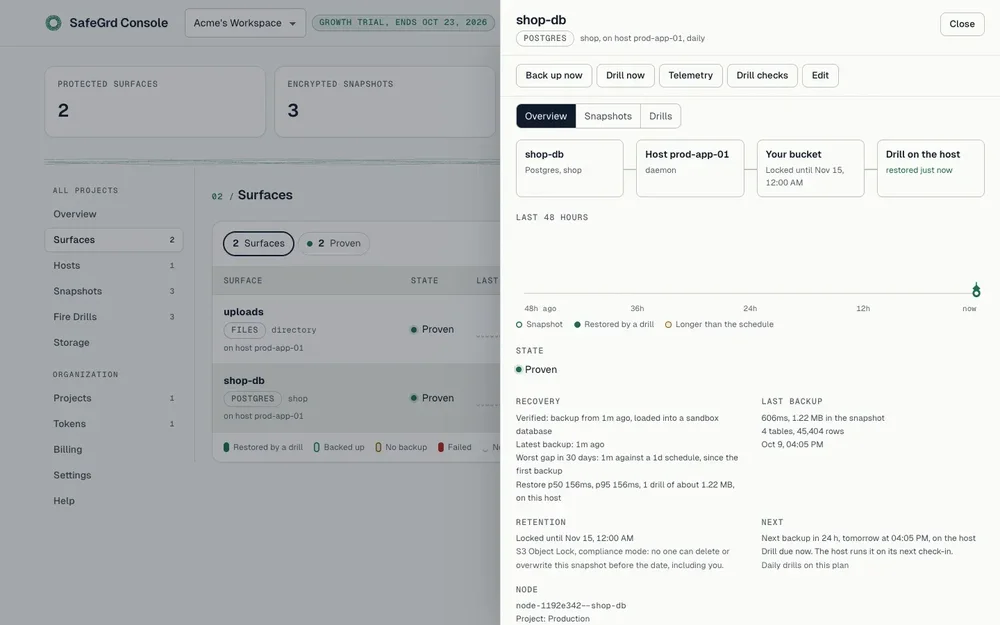Click the SafeGrd Console logo icon
The image size is (1000, 625).
coord(53,23)
